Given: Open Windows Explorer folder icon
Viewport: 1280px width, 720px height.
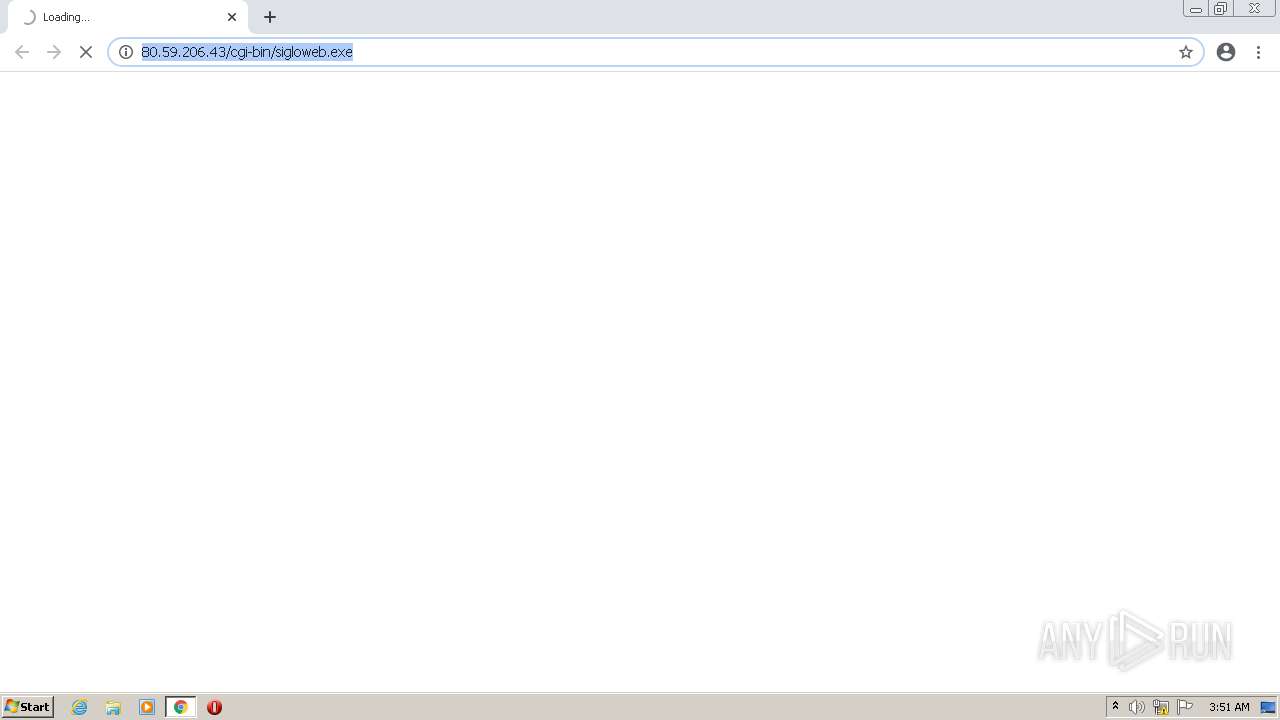Looking at the screenshot, I should (x=113, y=707).
